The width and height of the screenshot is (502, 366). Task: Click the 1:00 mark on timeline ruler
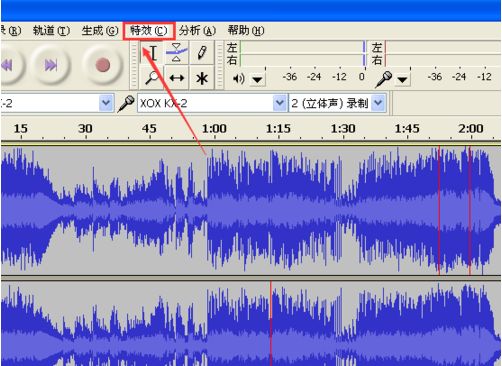214,129
